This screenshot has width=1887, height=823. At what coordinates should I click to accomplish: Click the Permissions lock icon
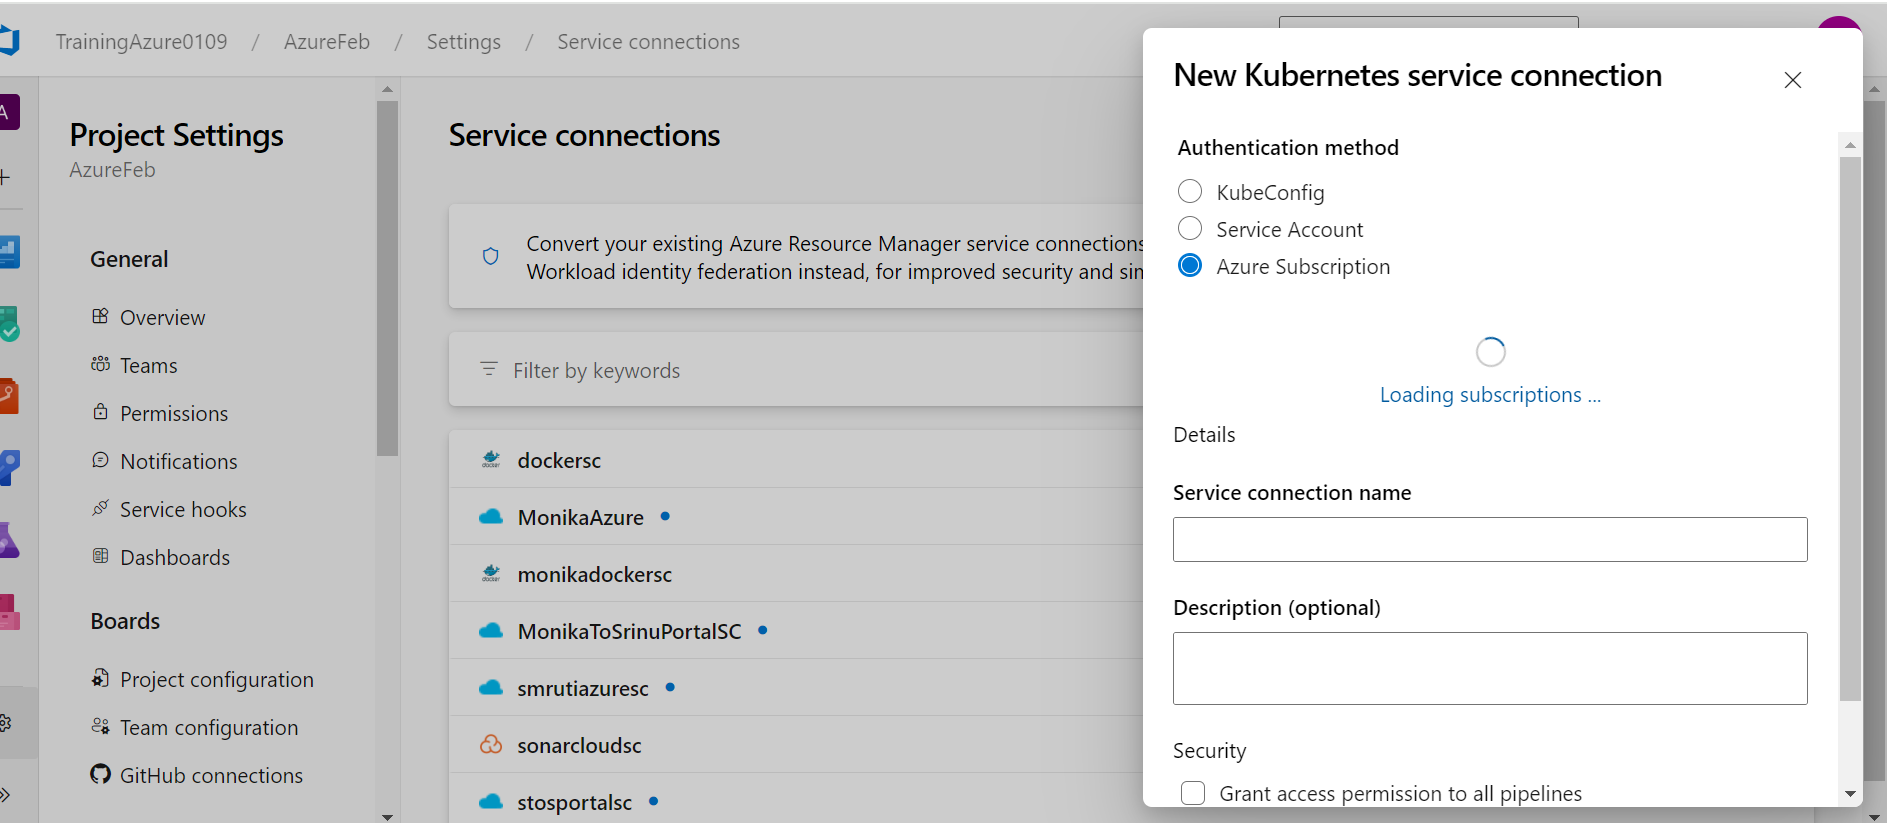(x=100, y=412)
